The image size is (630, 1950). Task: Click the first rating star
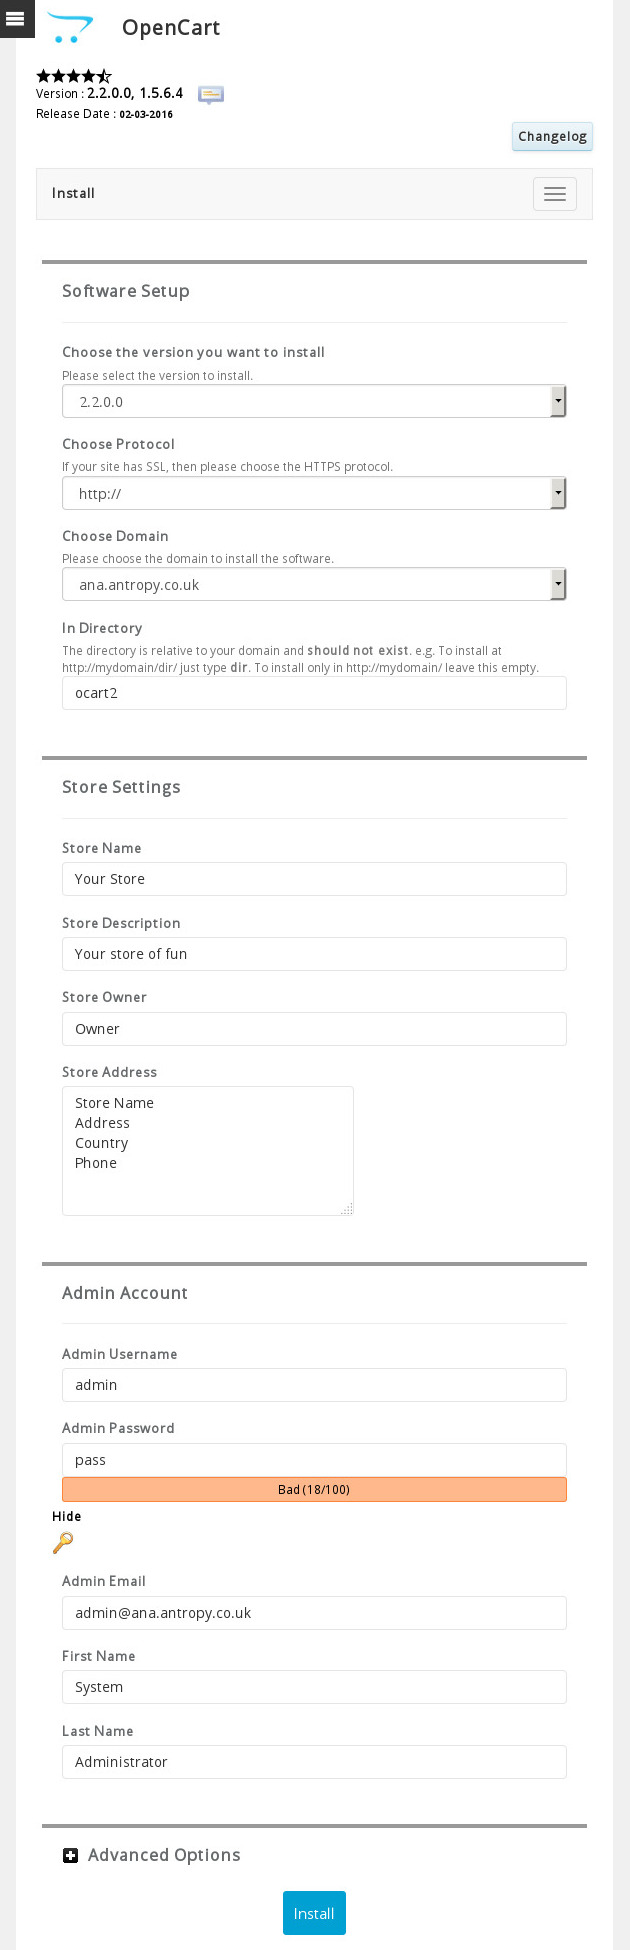point(41,76)
